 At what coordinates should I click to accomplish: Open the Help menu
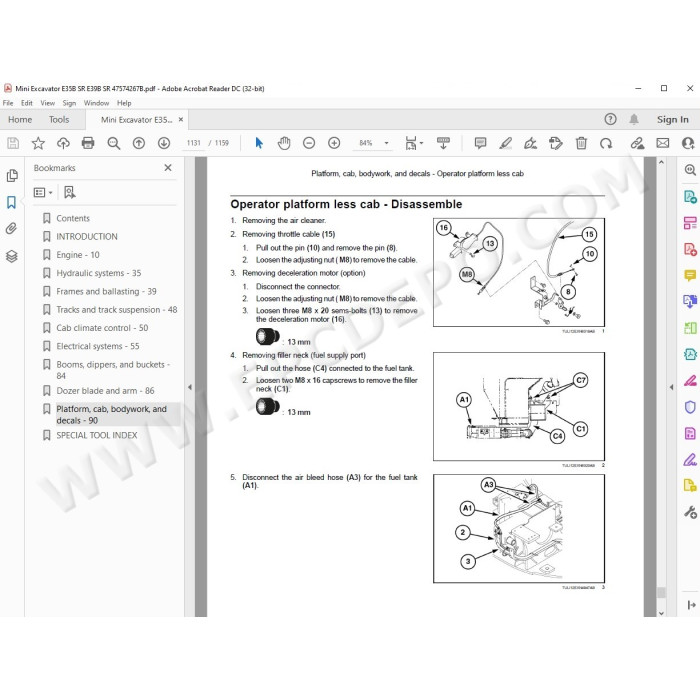124,103
